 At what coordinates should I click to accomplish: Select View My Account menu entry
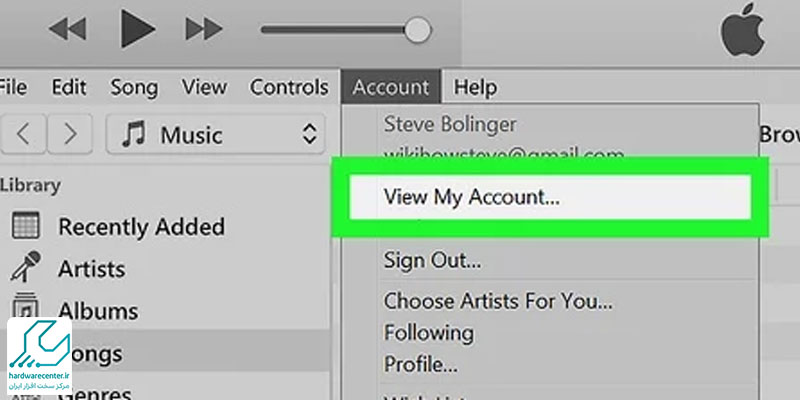click(550, 197)
